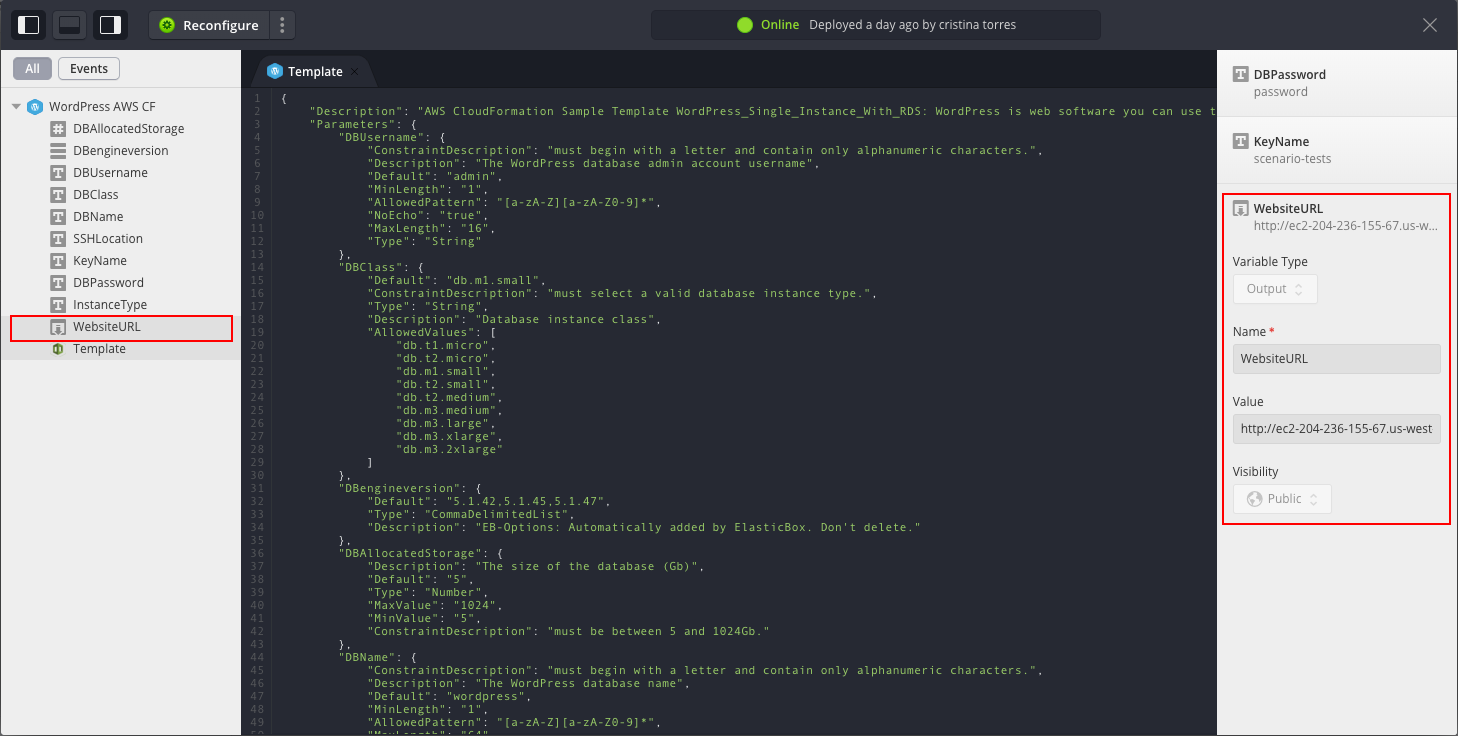1458x736 pixels.
Task: Click the text icon beside InstanceType
Action: [x=58, y=305]
